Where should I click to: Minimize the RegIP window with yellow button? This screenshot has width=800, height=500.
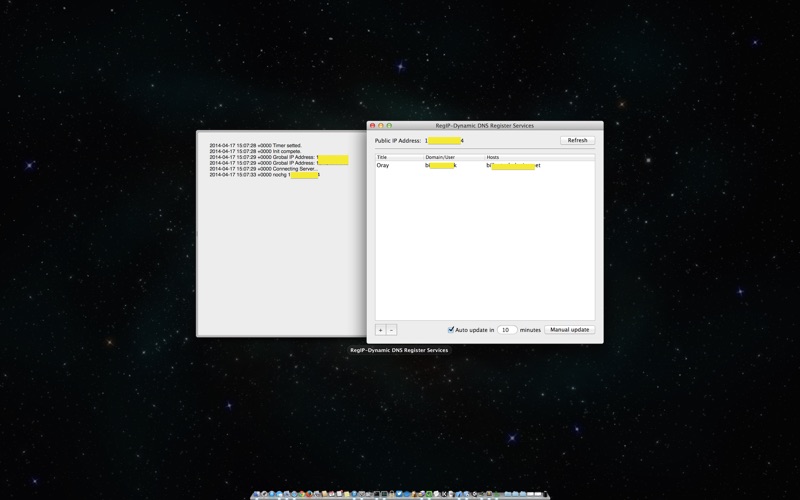[381, 126]
